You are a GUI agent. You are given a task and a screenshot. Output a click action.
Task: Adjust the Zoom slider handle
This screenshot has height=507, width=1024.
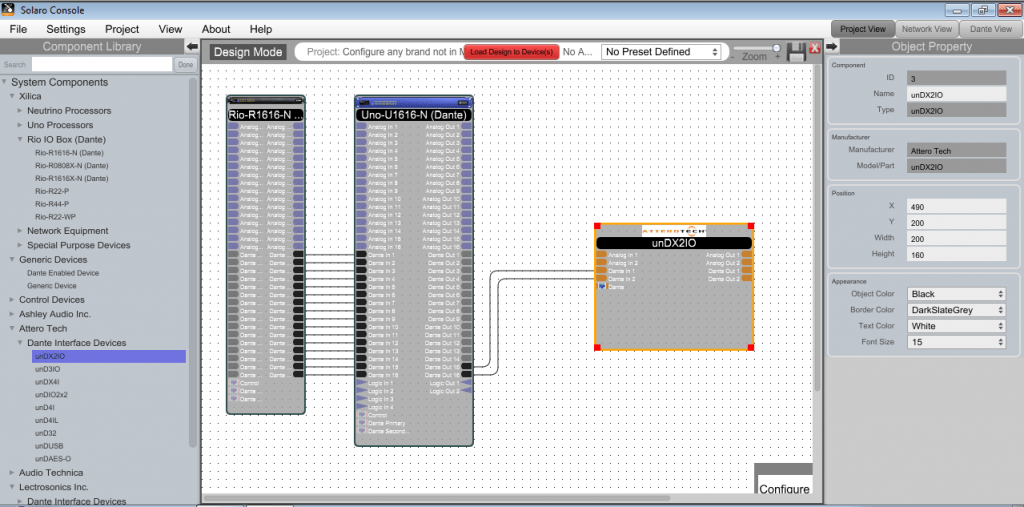point(776,48)
